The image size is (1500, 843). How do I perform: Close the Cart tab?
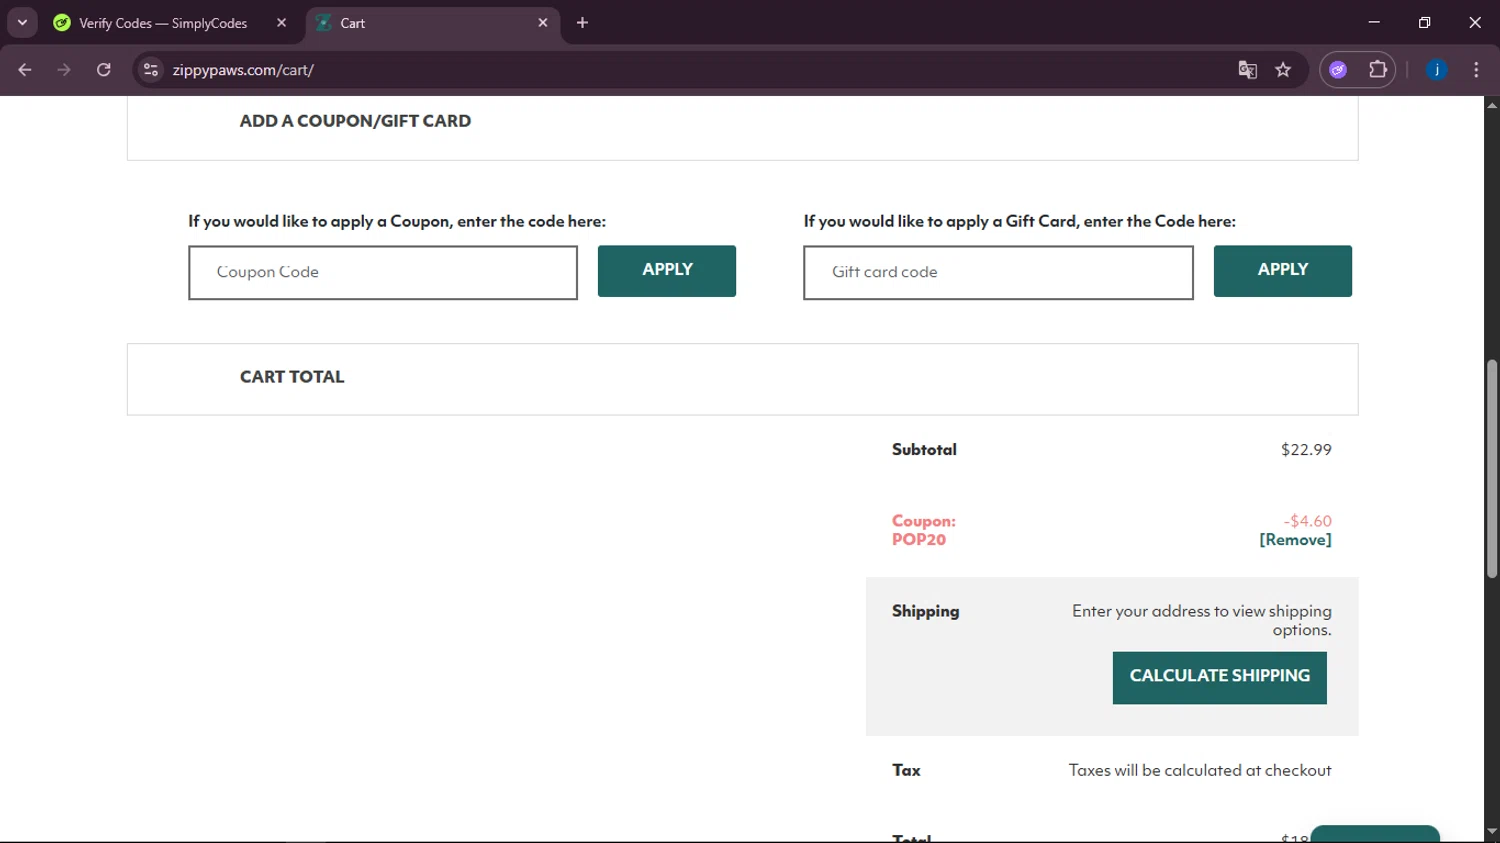543,22
